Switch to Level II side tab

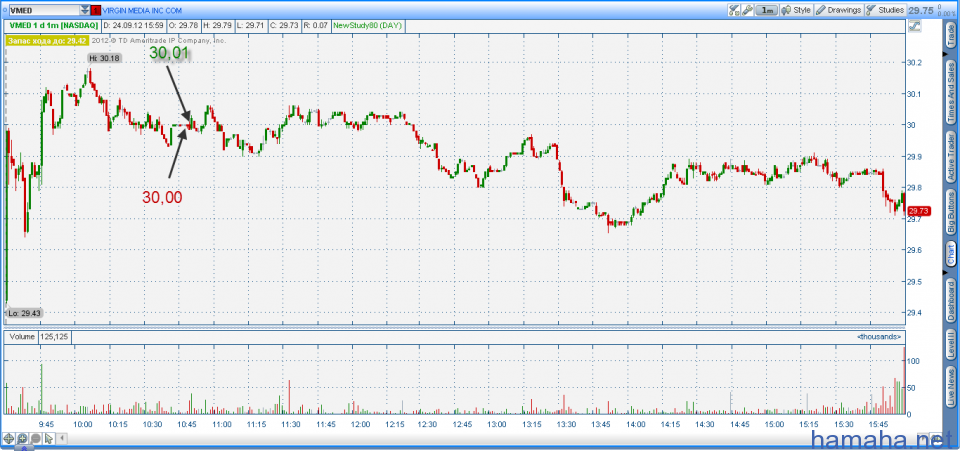pos(951,345)
